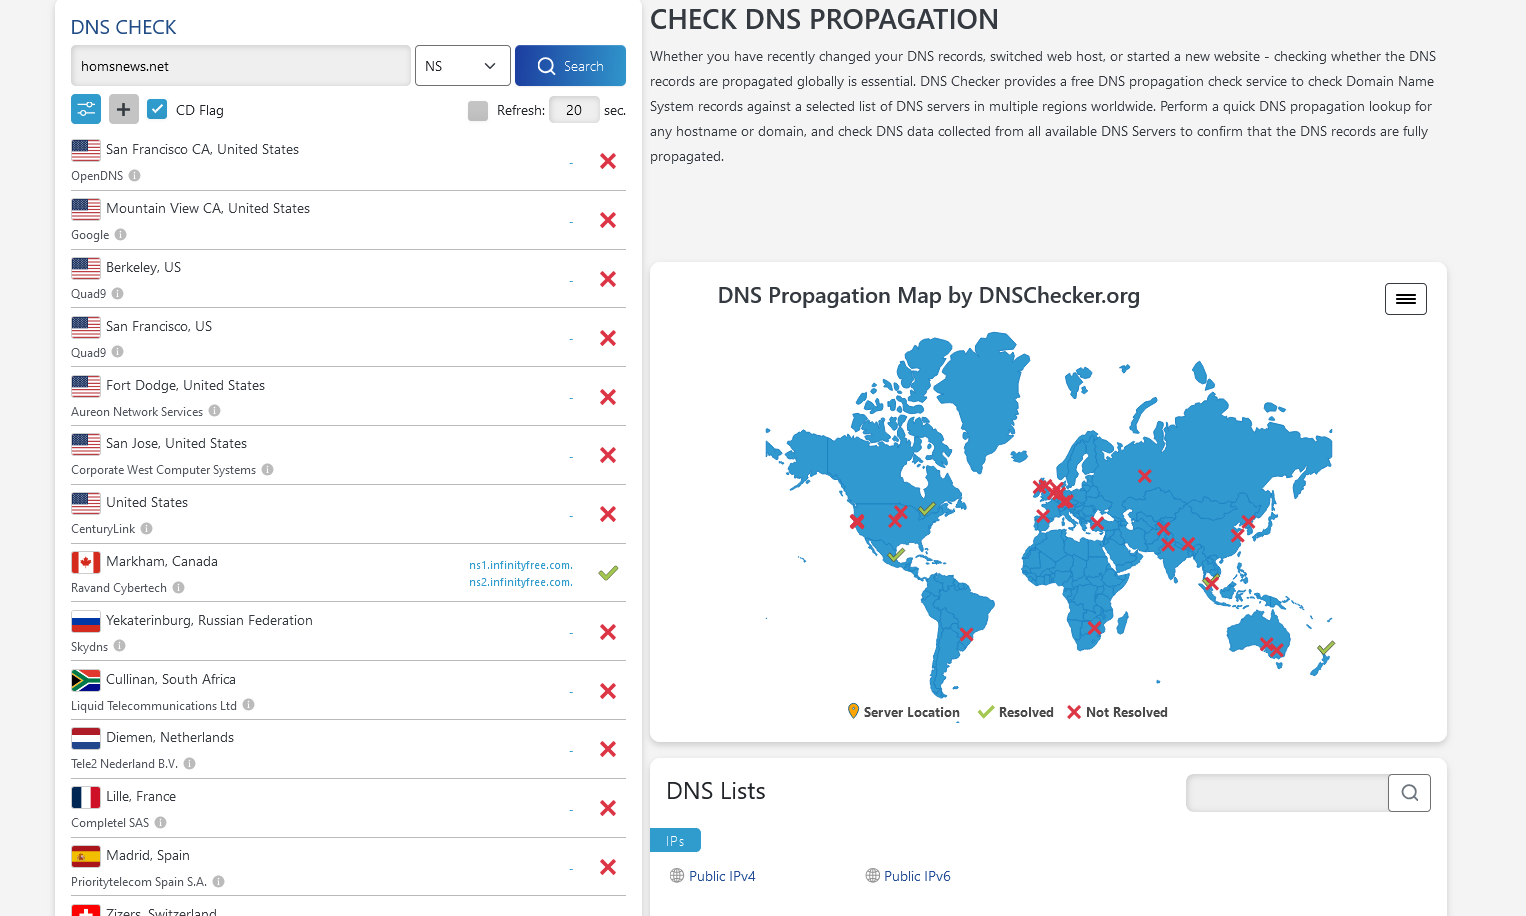Click red X status for Mountain View Google

point(608,220)
